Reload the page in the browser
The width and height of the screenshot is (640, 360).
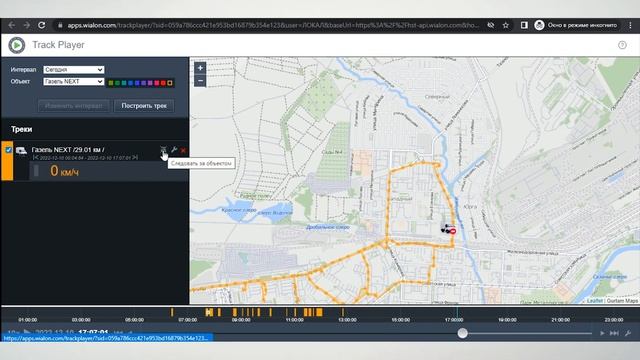coord(42,25)
